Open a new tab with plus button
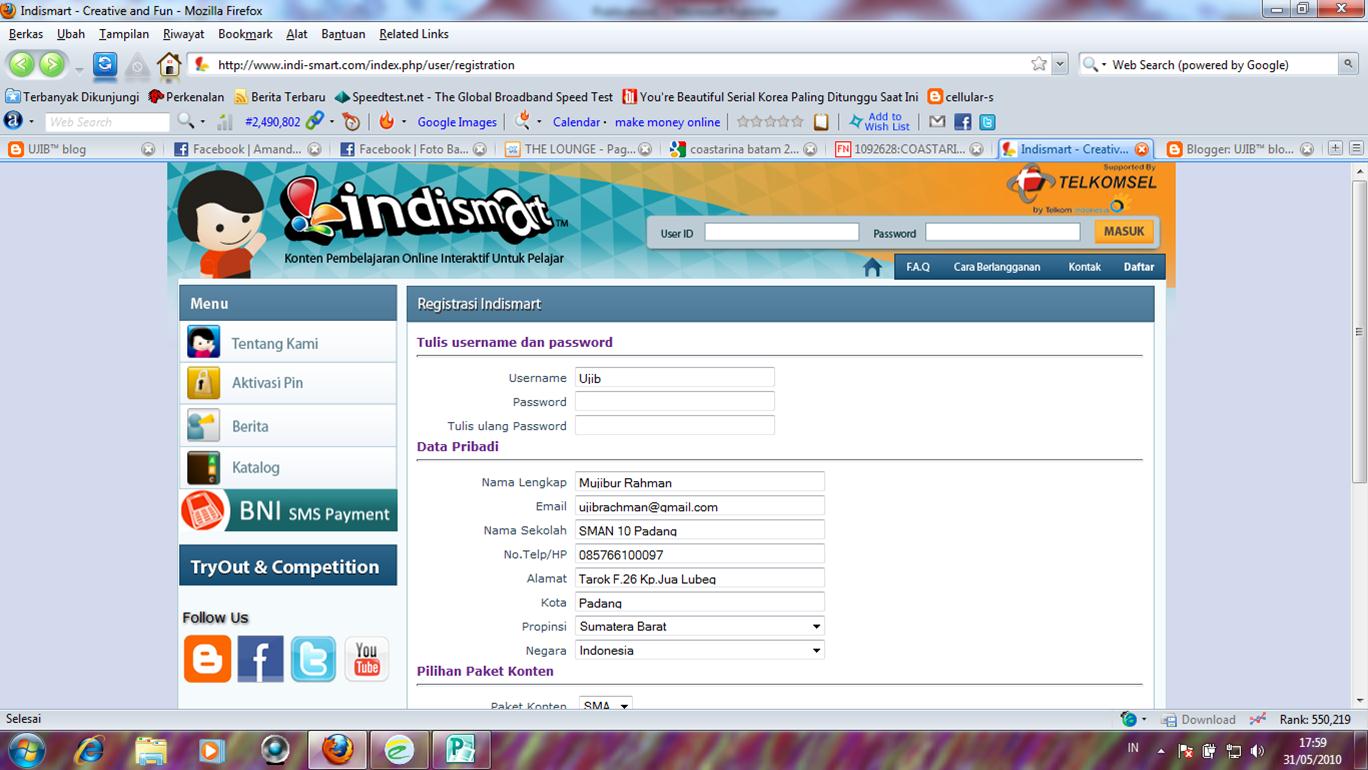 (x=1335, y=148)
